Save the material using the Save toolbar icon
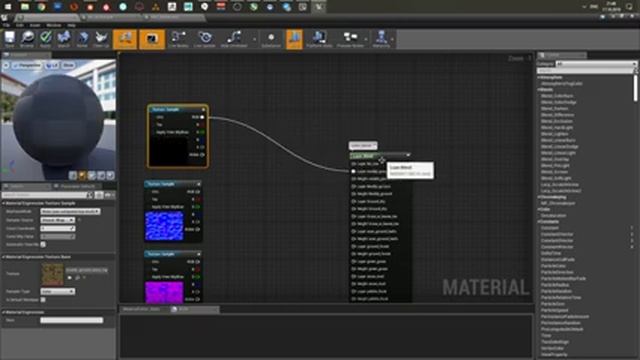640x360 pixels. [x=9, y=39]
